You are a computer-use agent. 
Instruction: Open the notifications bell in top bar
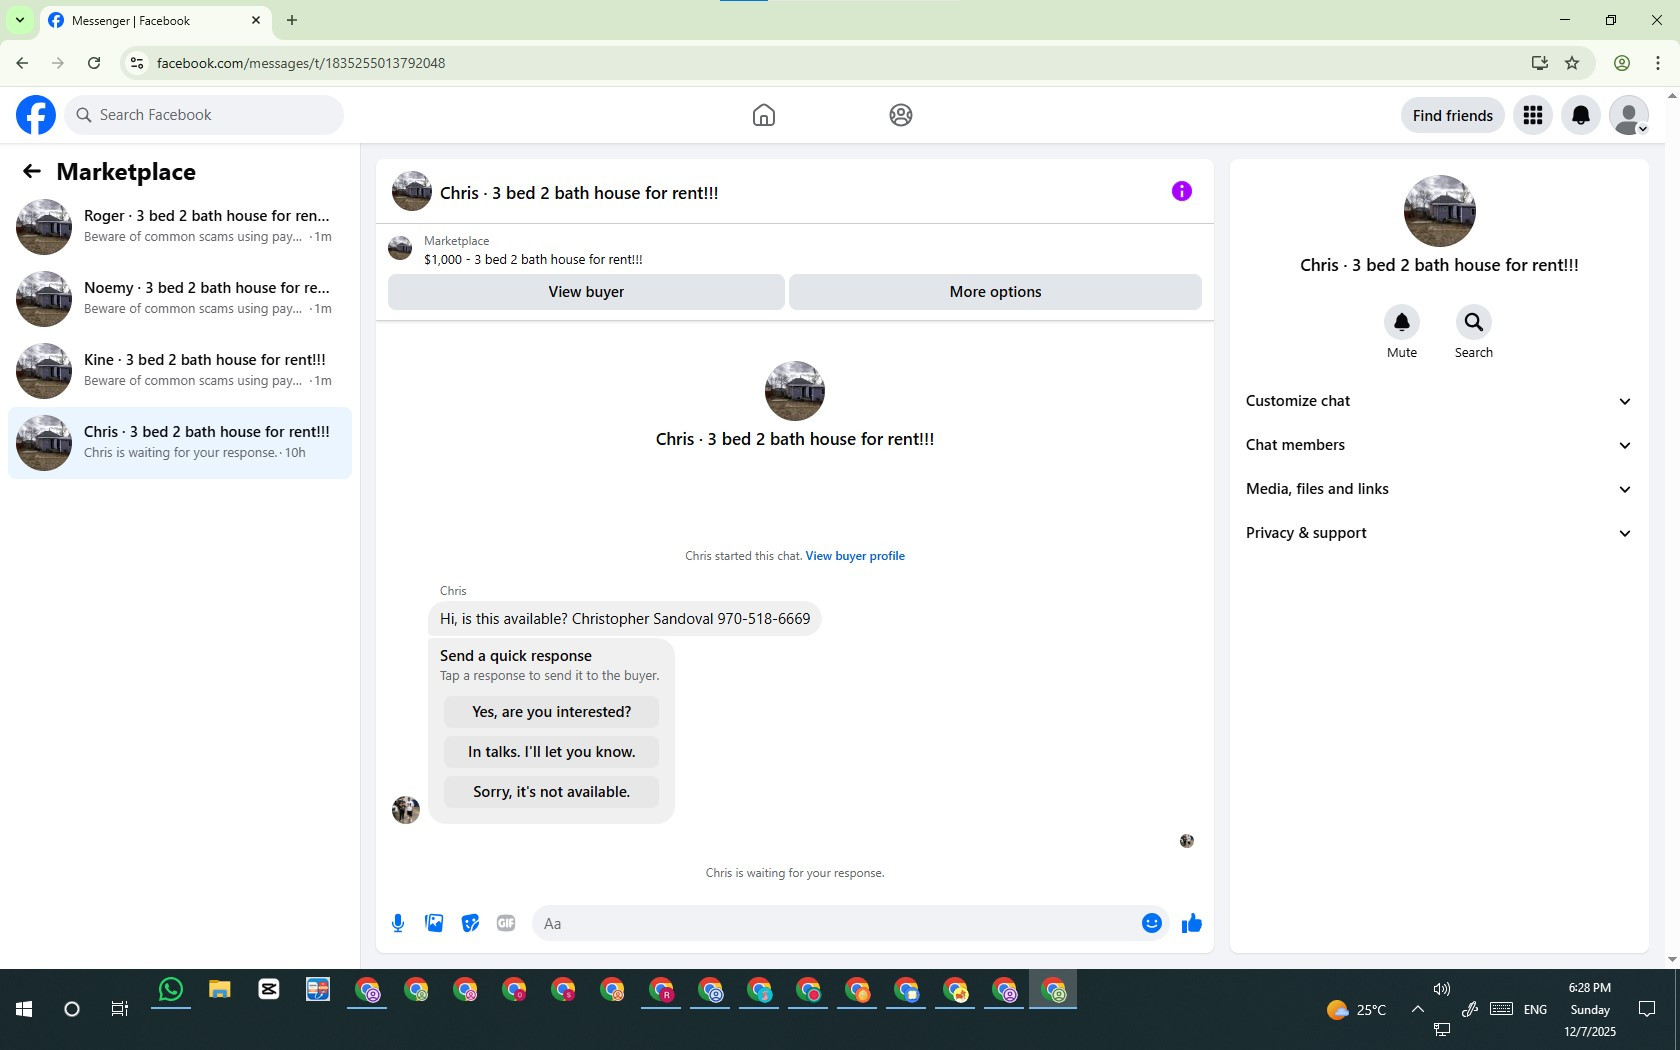click(x=1581, y=115)
